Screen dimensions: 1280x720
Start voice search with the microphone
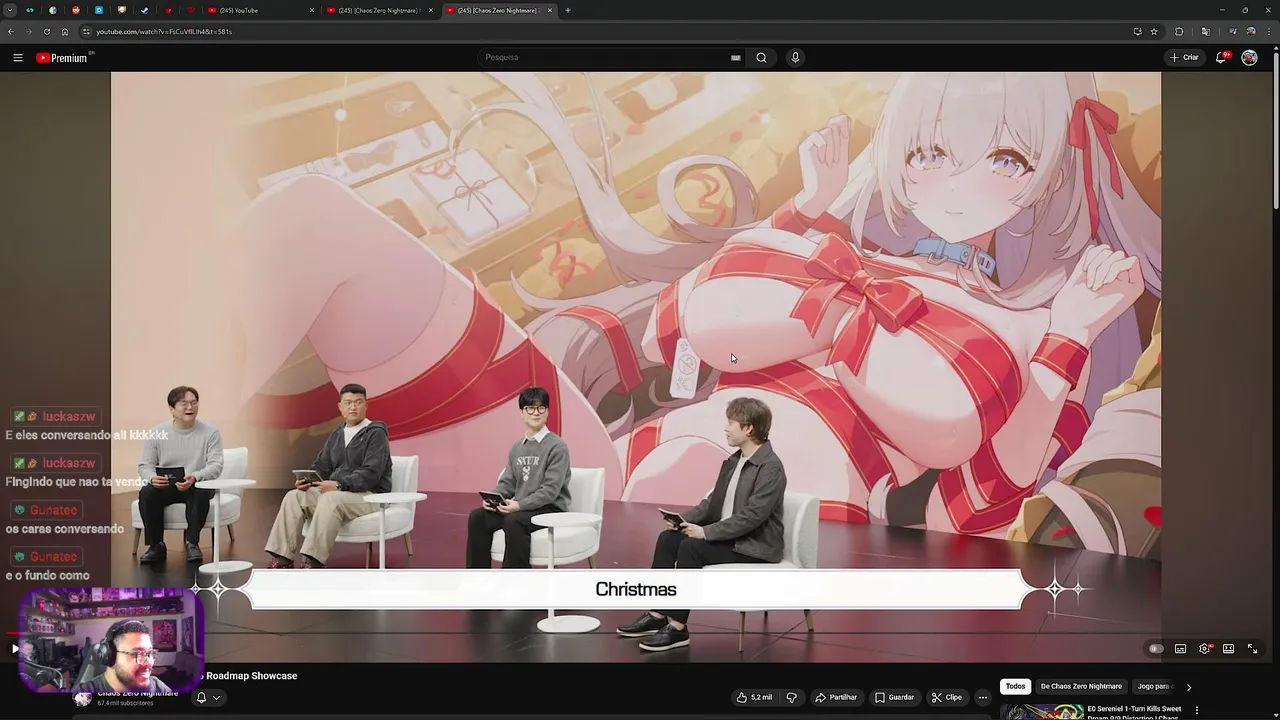[795, 57]
